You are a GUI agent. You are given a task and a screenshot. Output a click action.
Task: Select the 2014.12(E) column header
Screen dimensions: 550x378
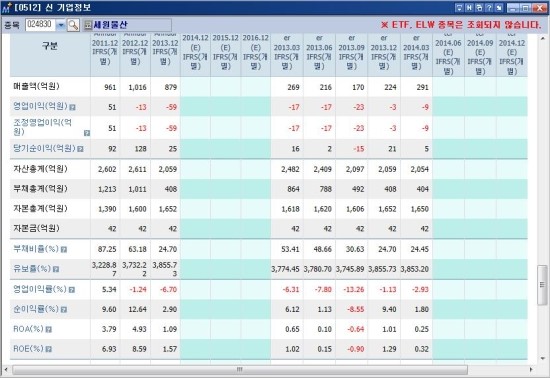coord(195,54)
